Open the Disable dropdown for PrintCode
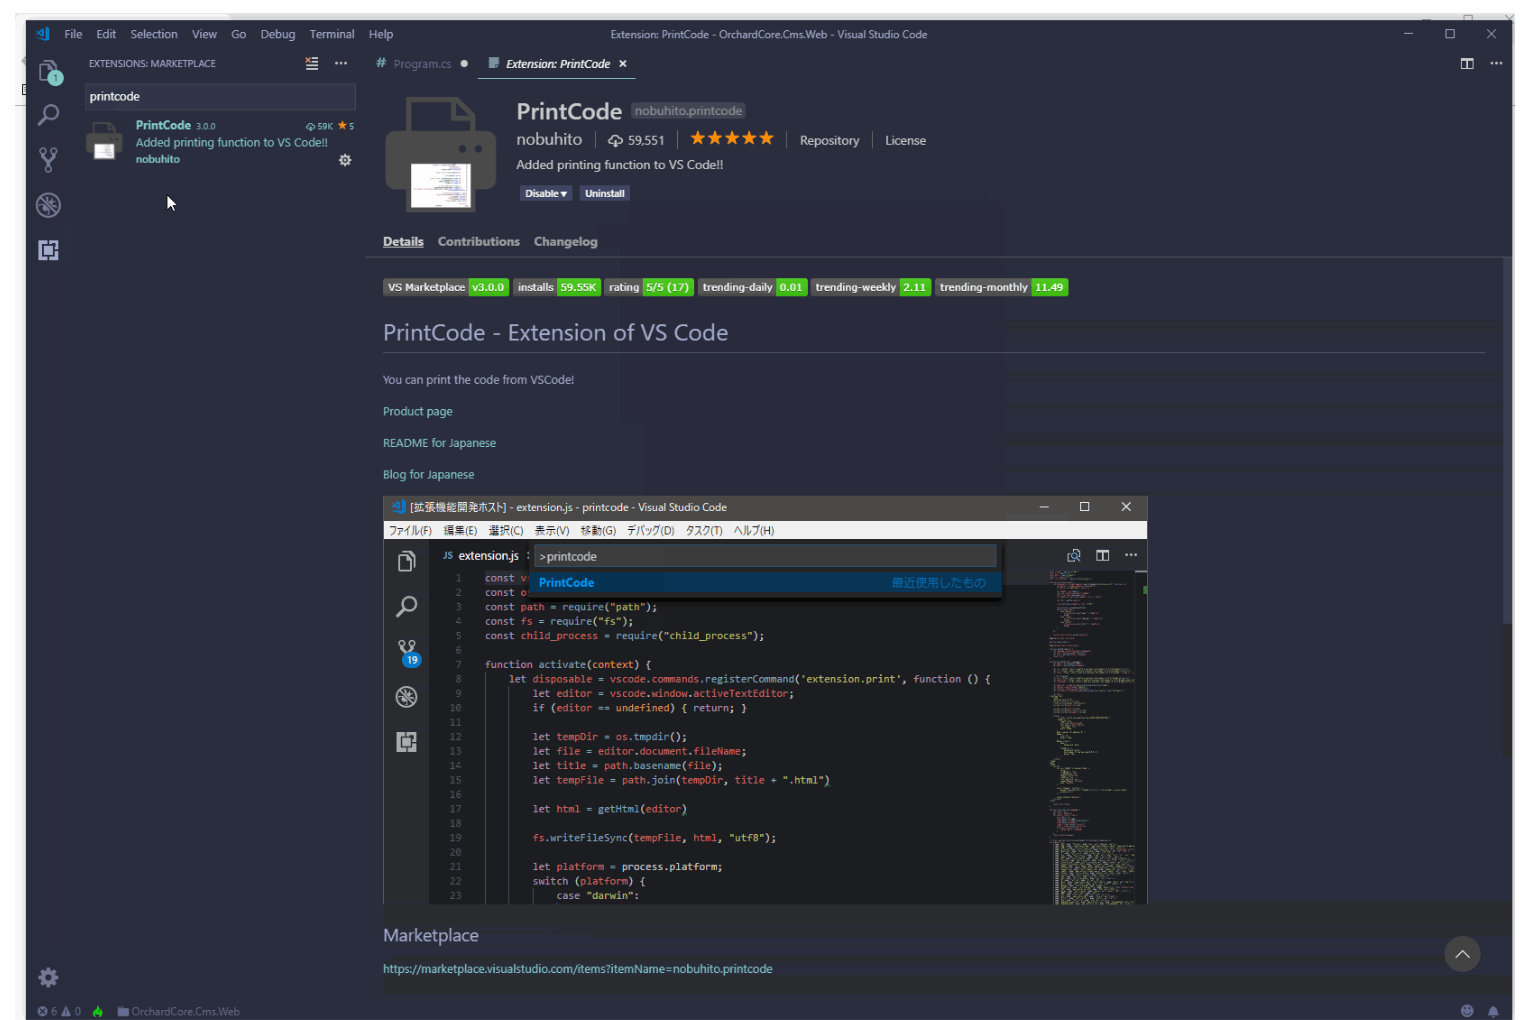 tap(545, 193)
